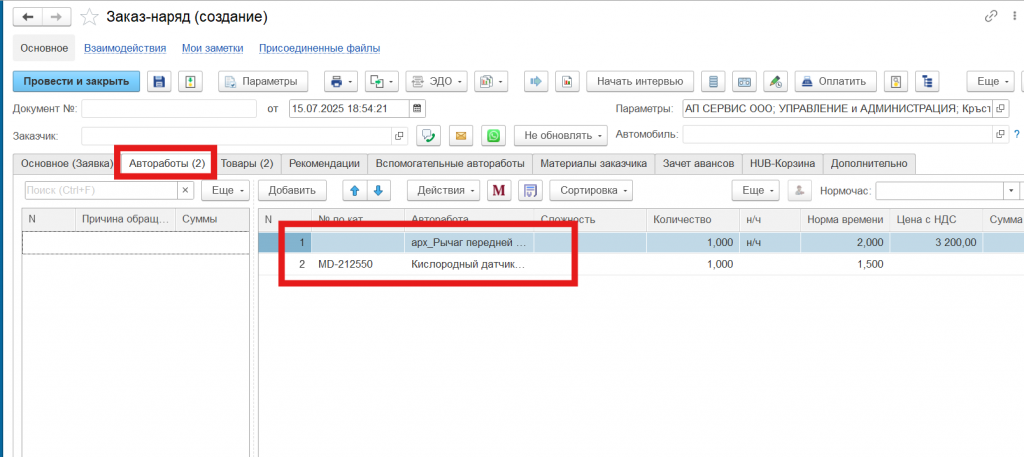The height and width of the screenshot is (457, 1024).
Task: Open the Действия dropdown menu
Action: (x=443, y=190)
